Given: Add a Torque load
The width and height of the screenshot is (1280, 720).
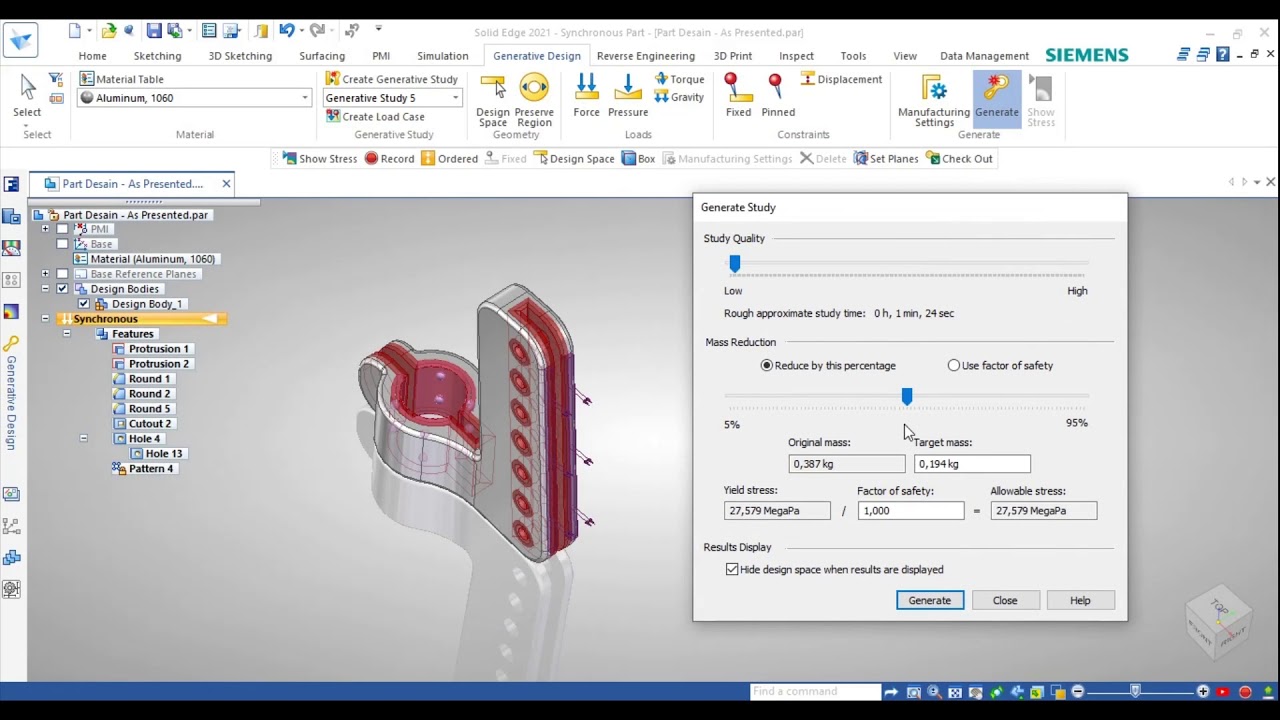Looking at the screenshot, I should tap(679, 79).
